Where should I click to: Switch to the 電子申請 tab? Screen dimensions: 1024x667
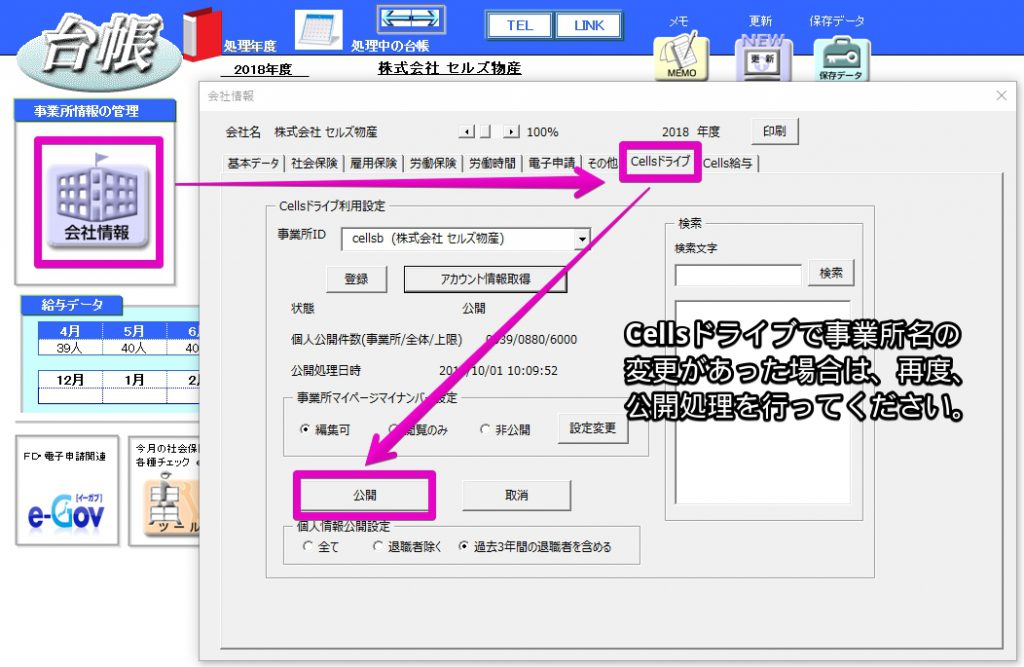pos(551,163)
